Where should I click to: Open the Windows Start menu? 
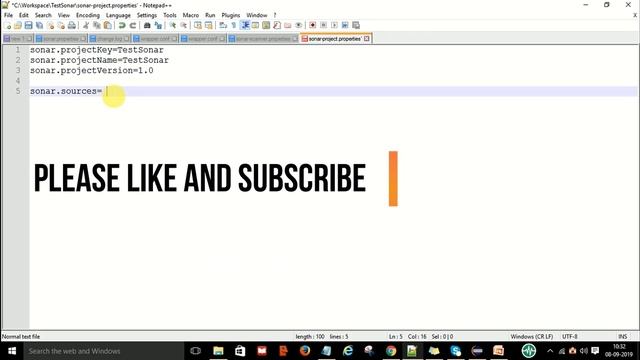12,351
